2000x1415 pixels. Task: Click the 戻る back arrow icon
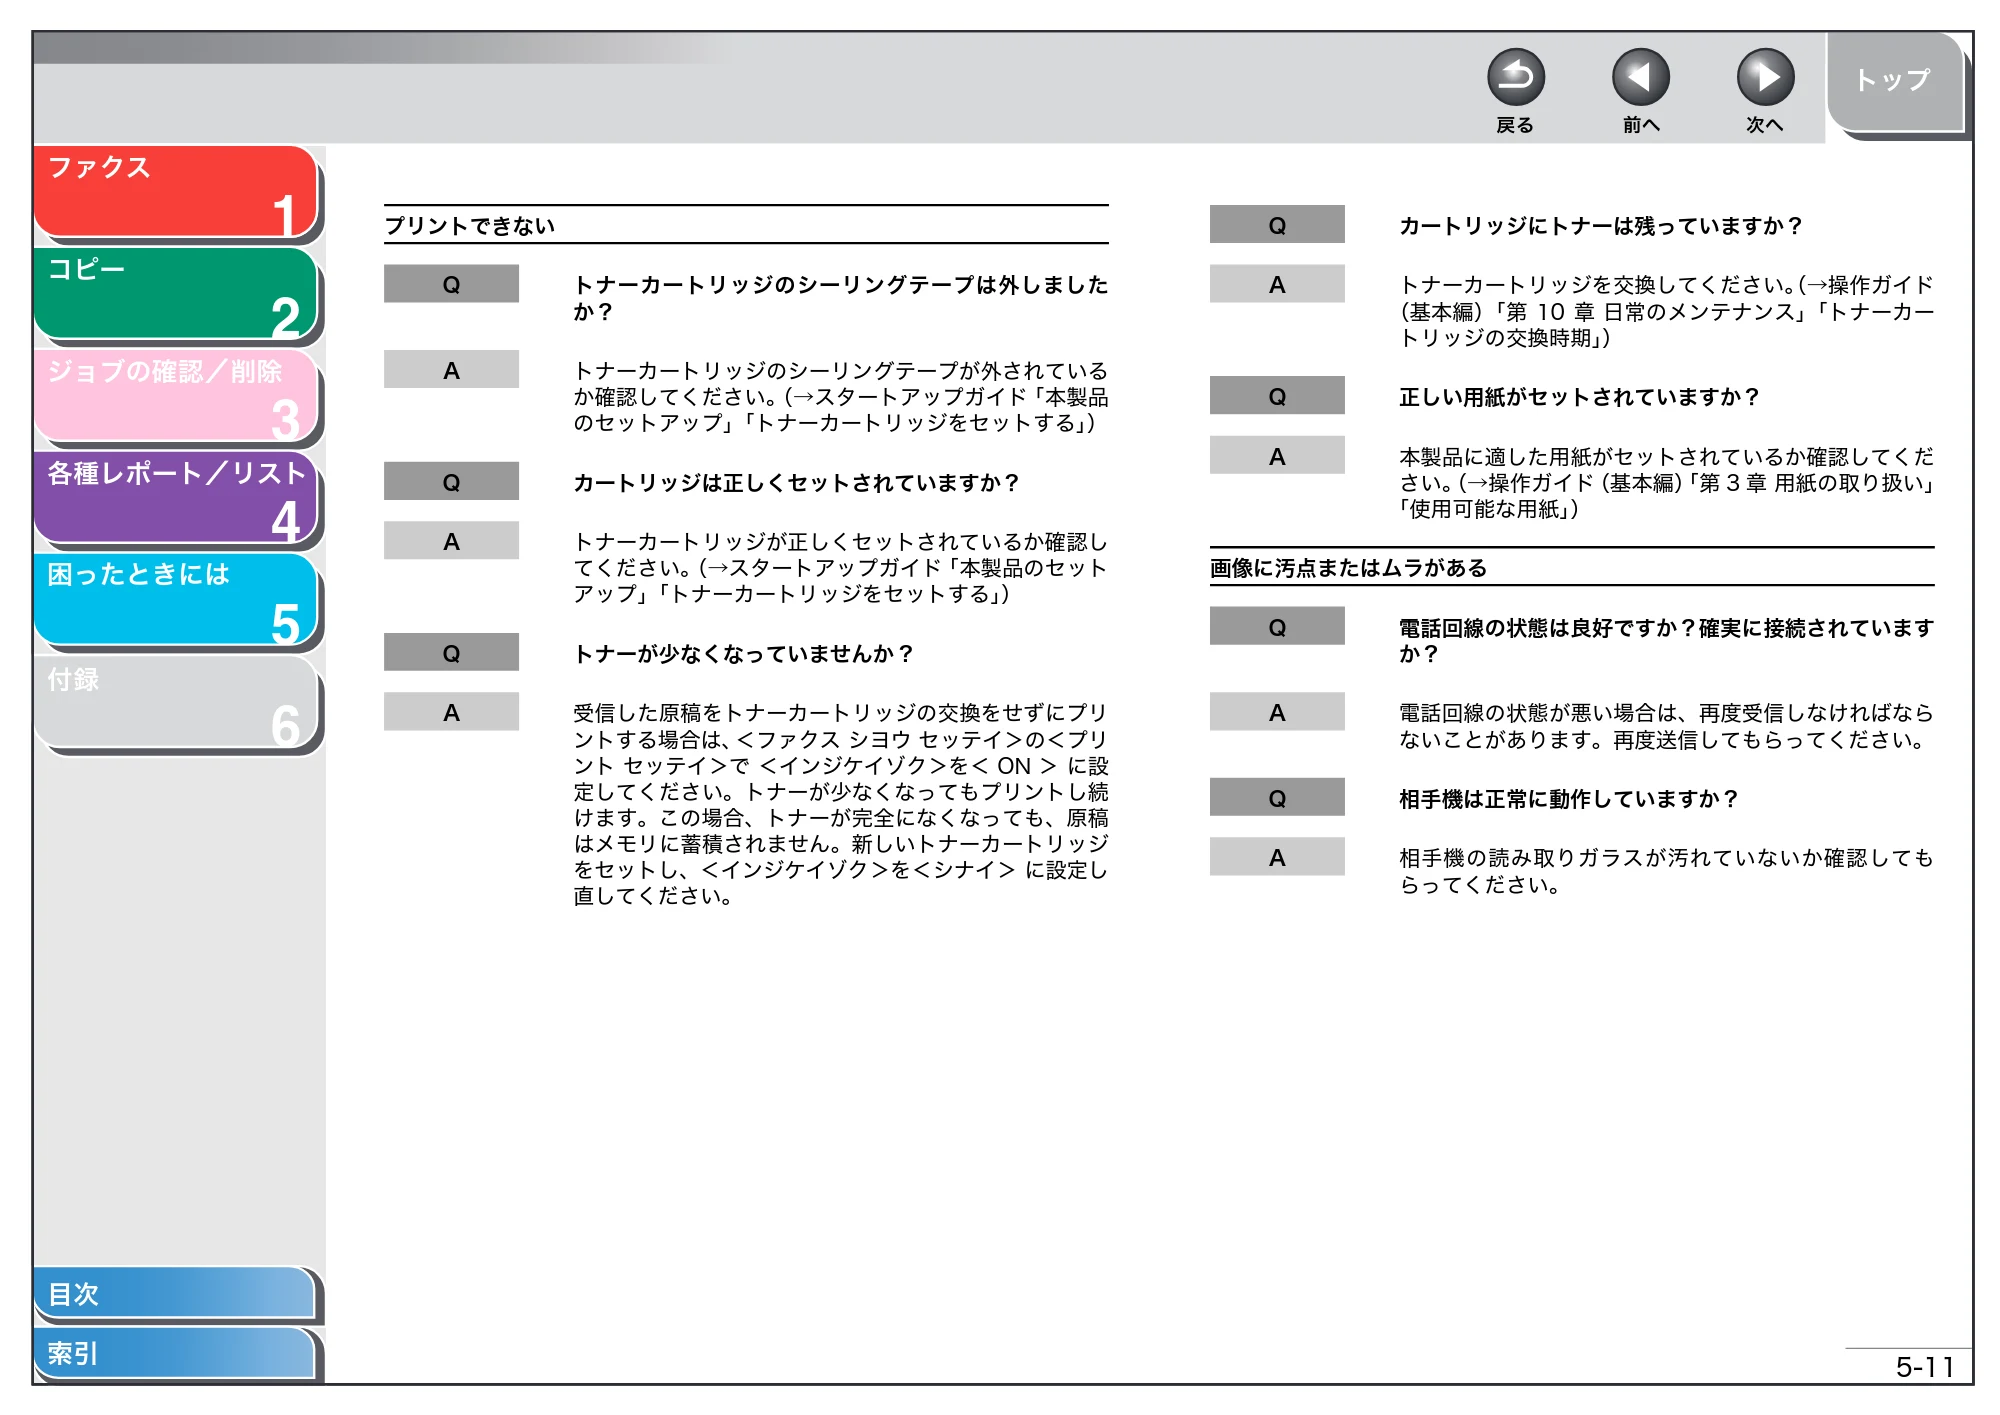[x=1515, y=77]
